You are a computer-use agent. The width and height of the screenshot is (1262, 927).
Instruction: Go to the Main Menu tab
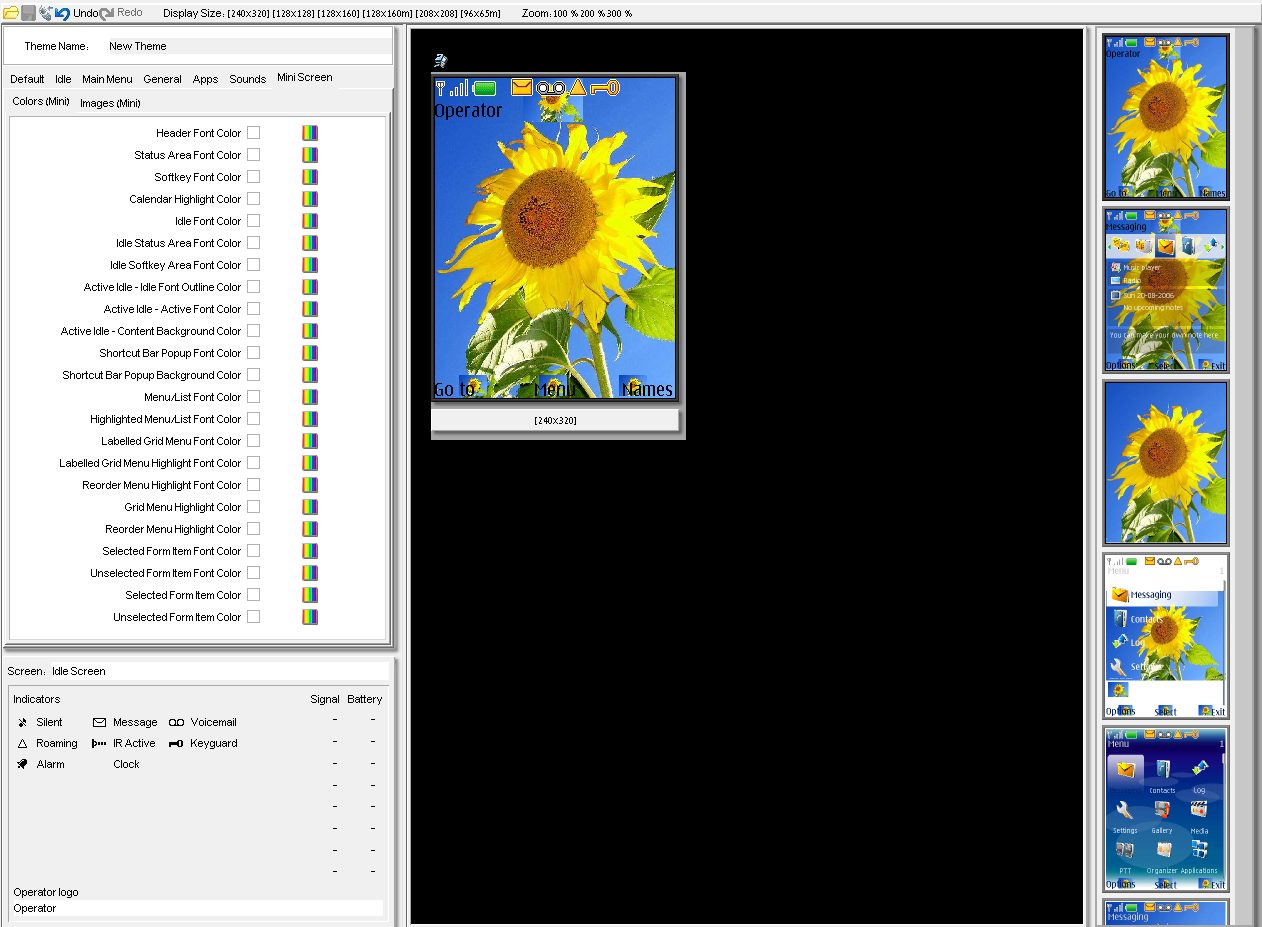pyautogui.click(x=107, y=79)
